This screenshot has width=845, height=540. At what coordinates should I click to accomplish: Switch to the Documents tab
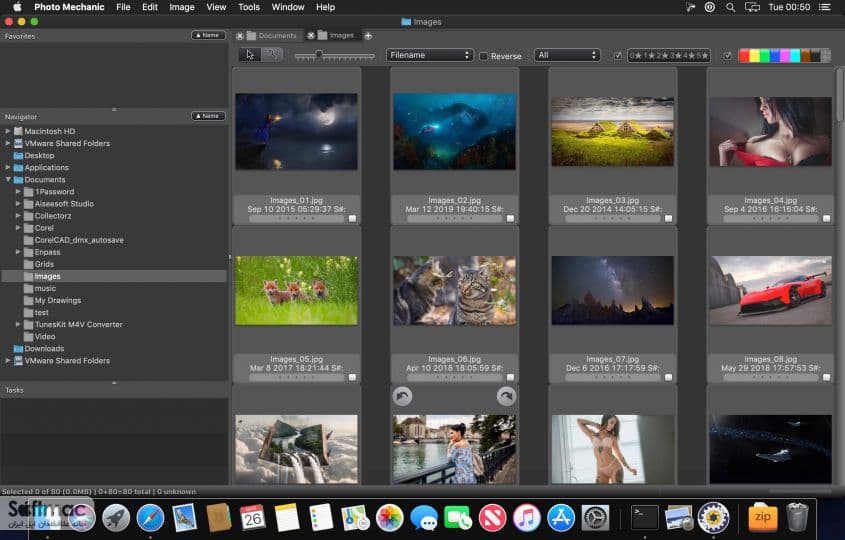278,36
